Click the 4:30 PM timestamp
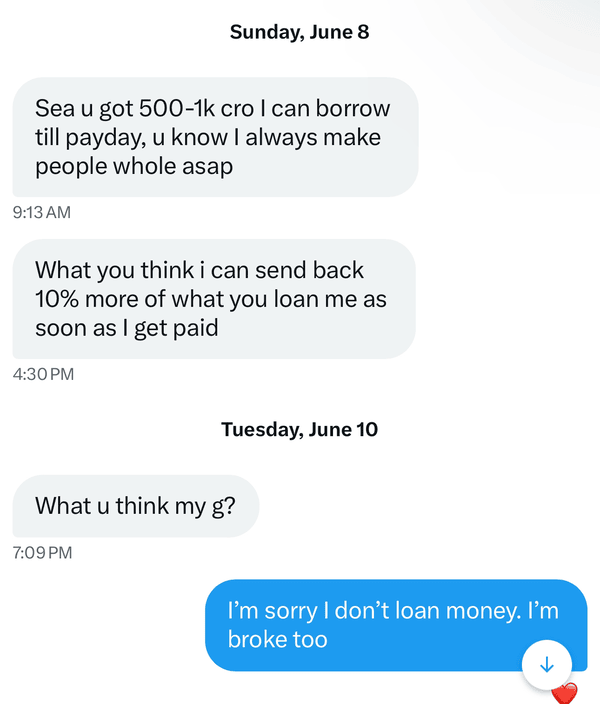600x704 pixels. coord(43,374)
